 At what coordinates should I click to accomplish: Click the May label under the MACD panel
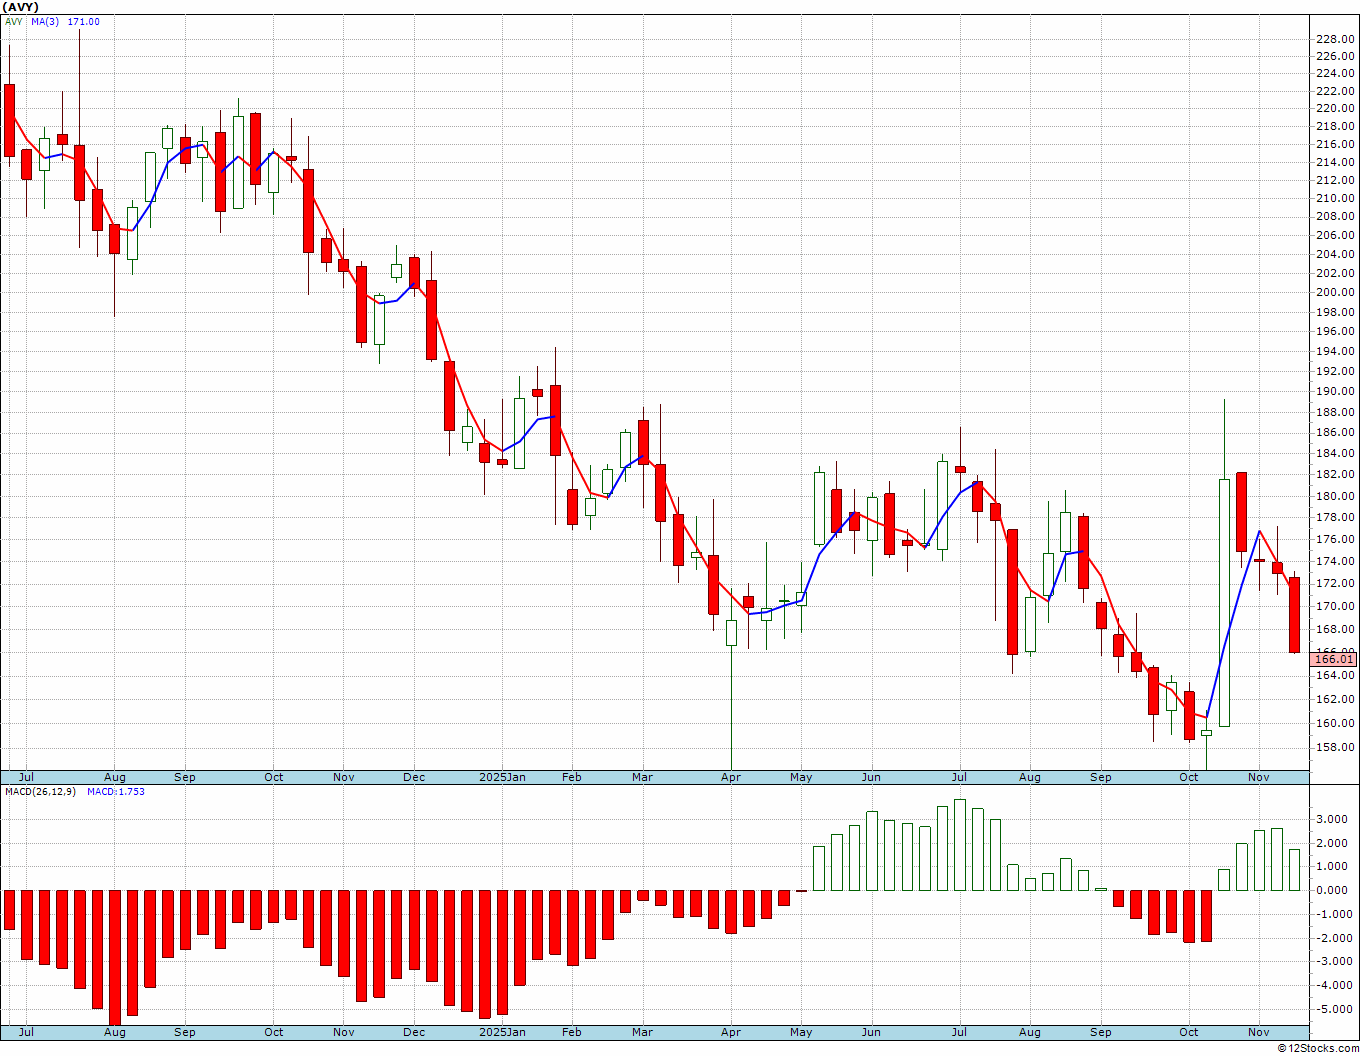(x=801, y=1032)
